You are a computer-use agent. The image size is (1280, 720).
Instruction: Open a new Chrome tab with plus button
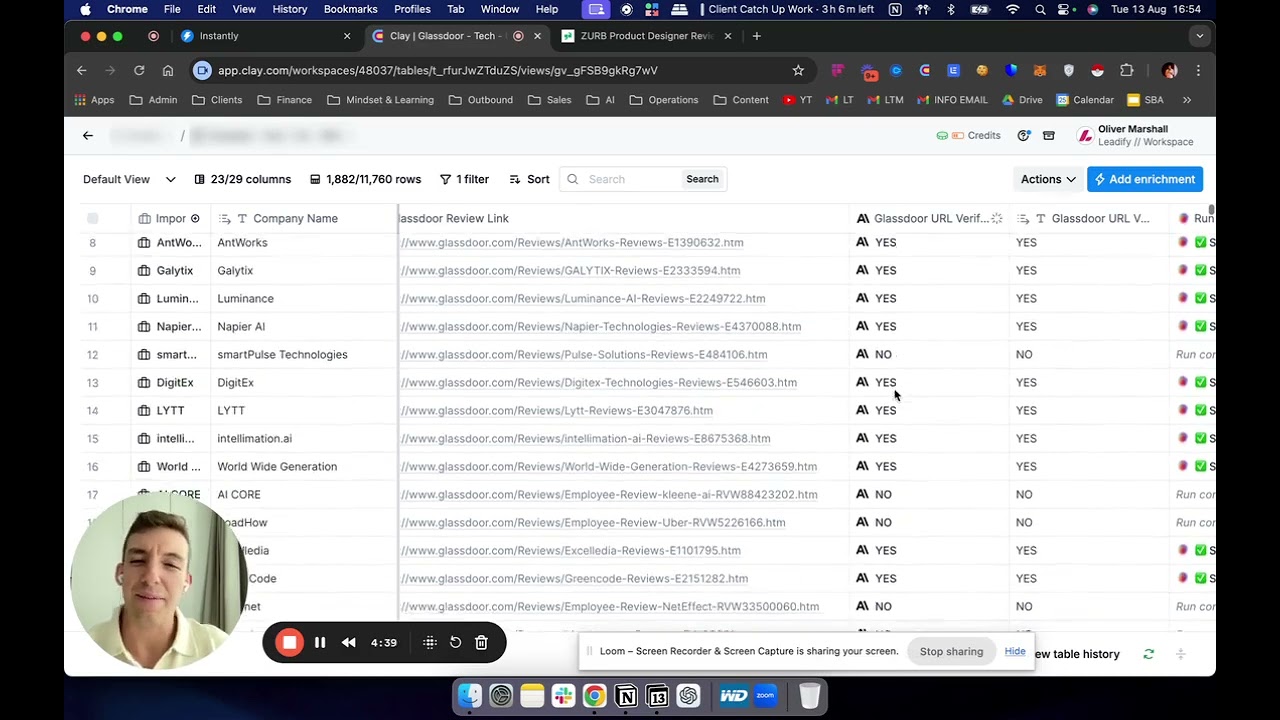point(756,36)
